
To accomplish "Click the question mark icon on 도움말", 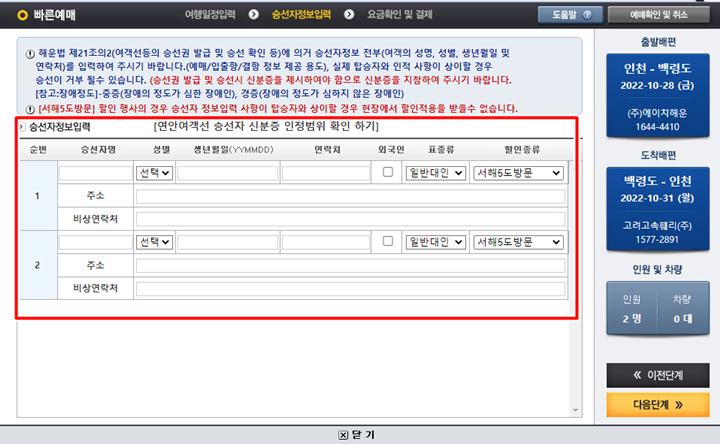I will coord(587,15).
